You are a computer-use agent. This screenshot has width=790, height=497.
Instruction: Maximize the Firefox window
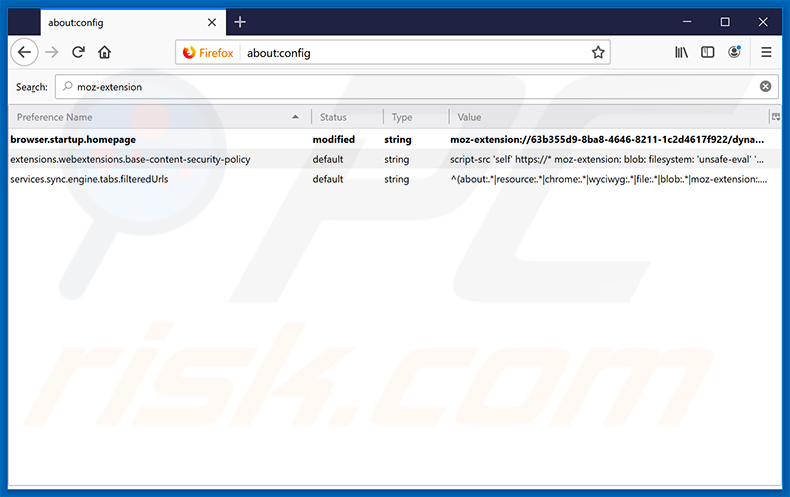(x=725, y=22)
